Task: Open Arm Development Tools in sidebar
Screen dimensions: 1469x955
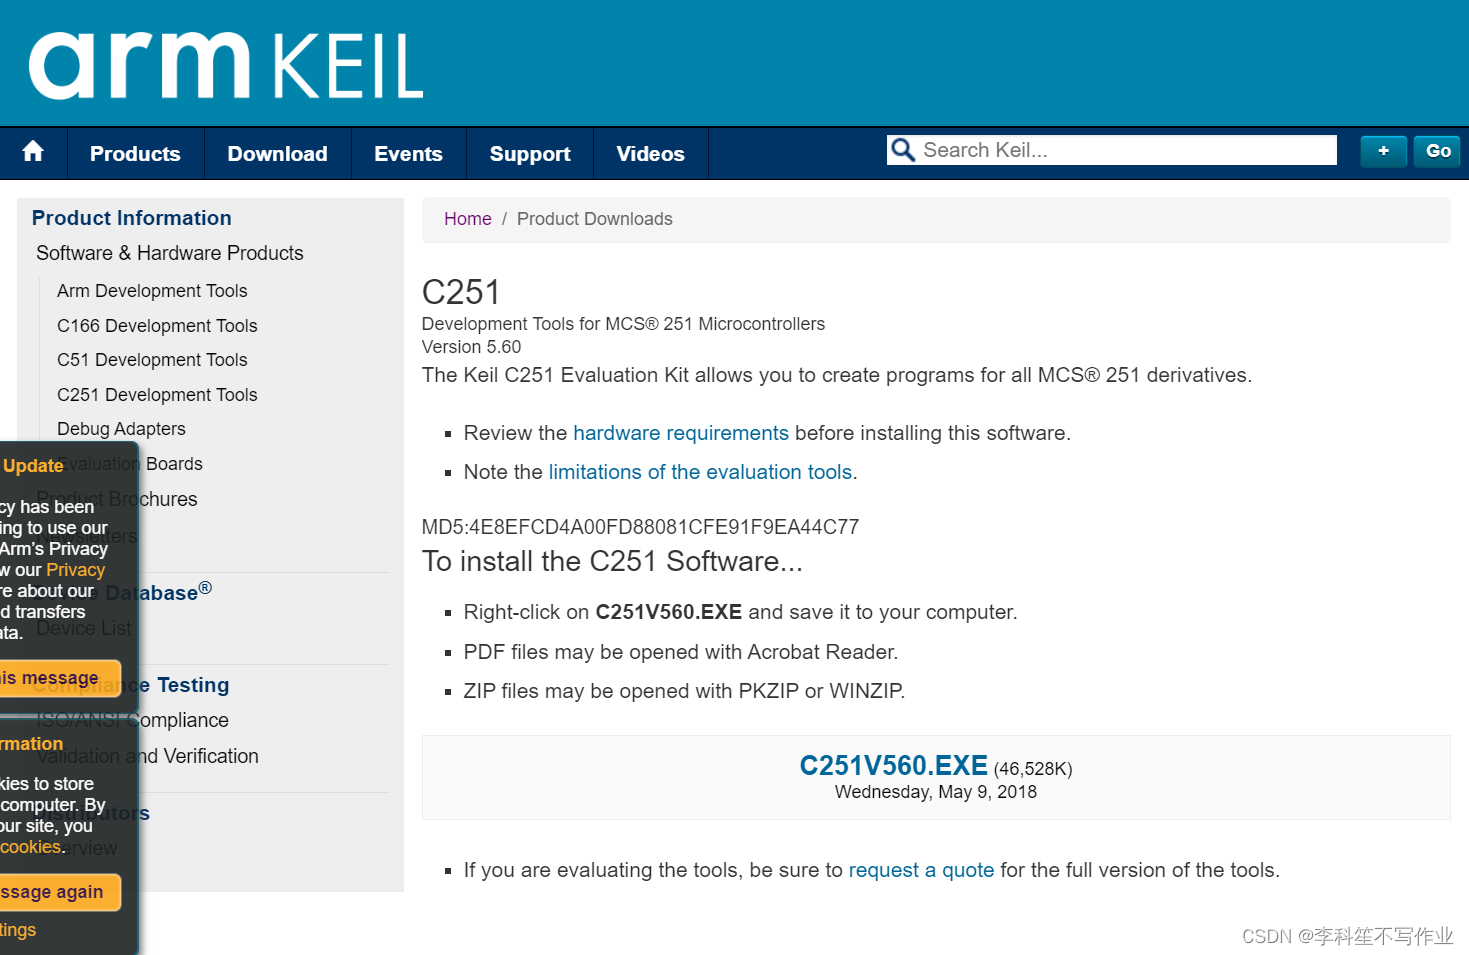Action: tap(152, 291)
